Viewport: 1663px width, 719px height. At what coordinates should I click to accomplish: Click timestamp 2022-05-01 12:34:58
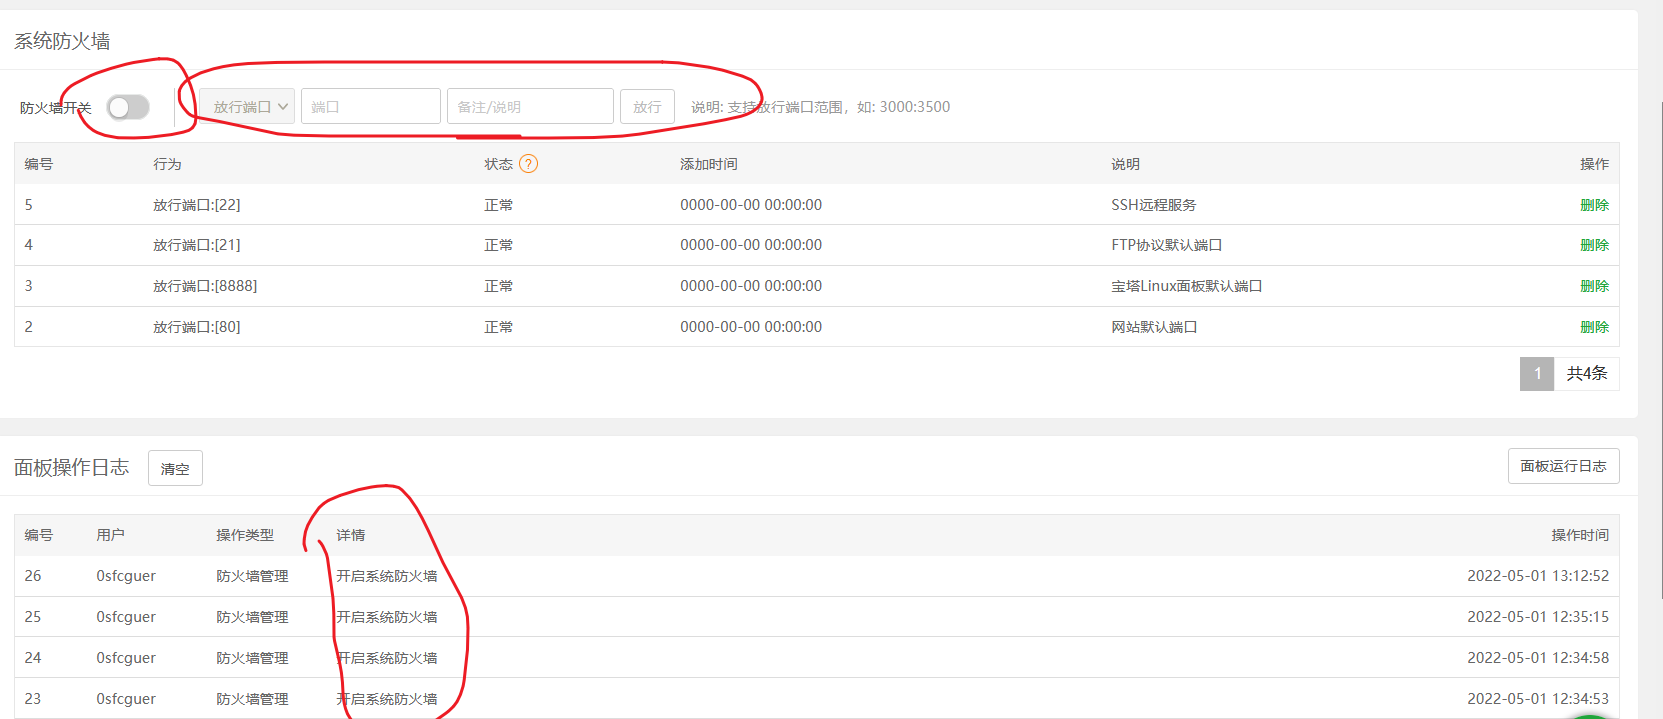tap(1538, 658)
